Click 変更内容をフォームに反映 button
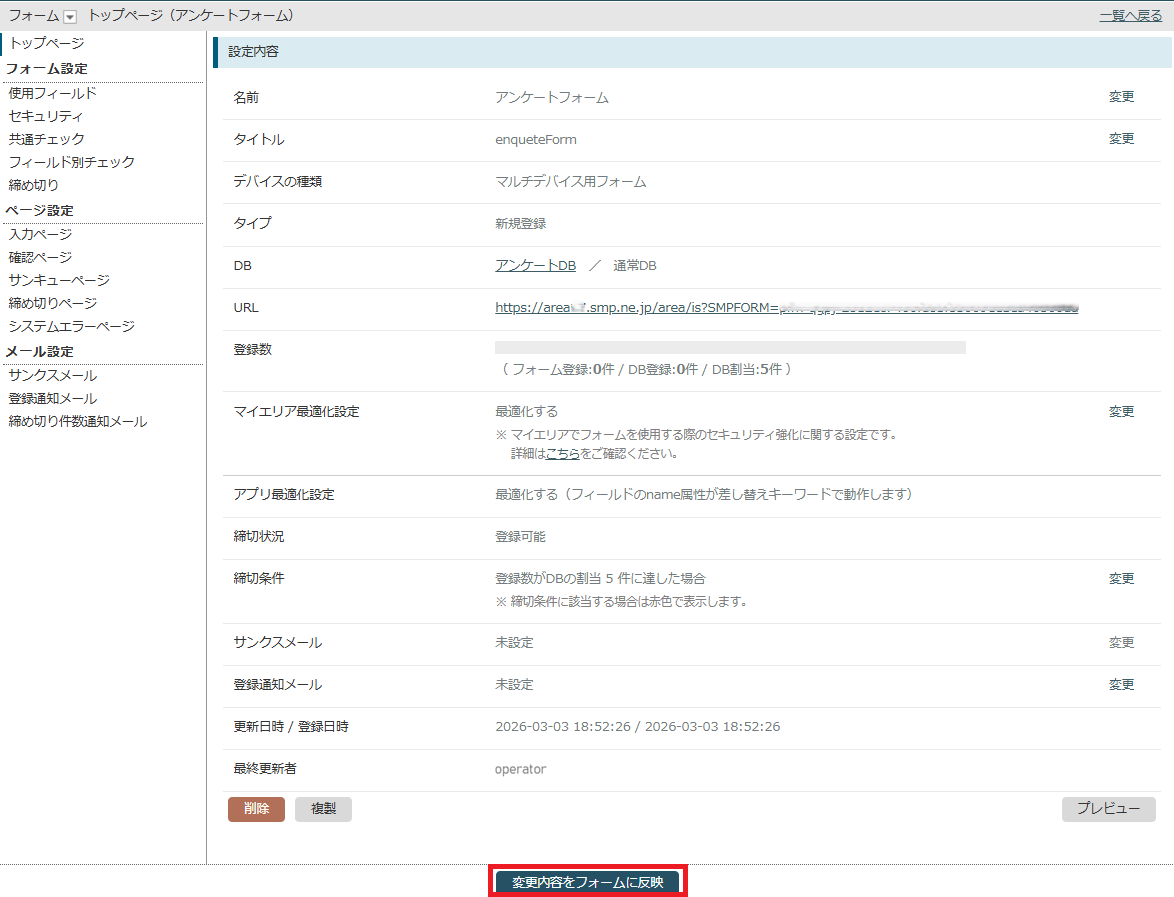Image resolution: width=1174 pixels, height=897 pixels. click(x=588, y=882)
